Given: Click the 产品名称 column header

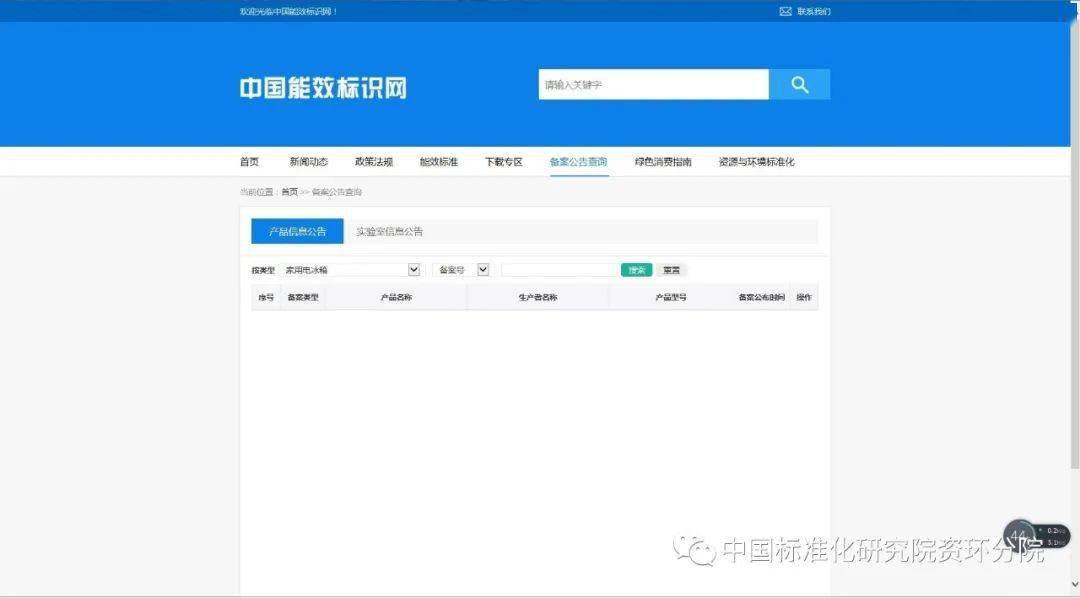Looking at the screenshot, I should click(x=396, y=298).
